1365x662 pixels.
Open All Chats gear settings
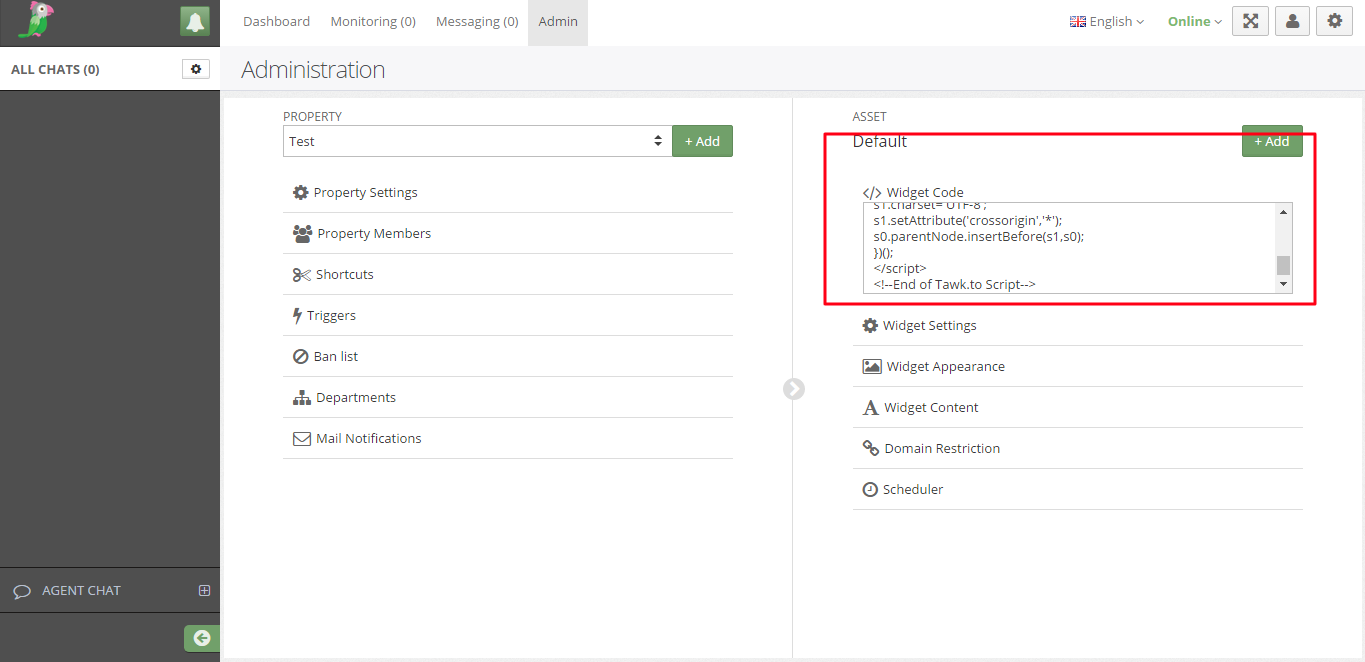196,69
